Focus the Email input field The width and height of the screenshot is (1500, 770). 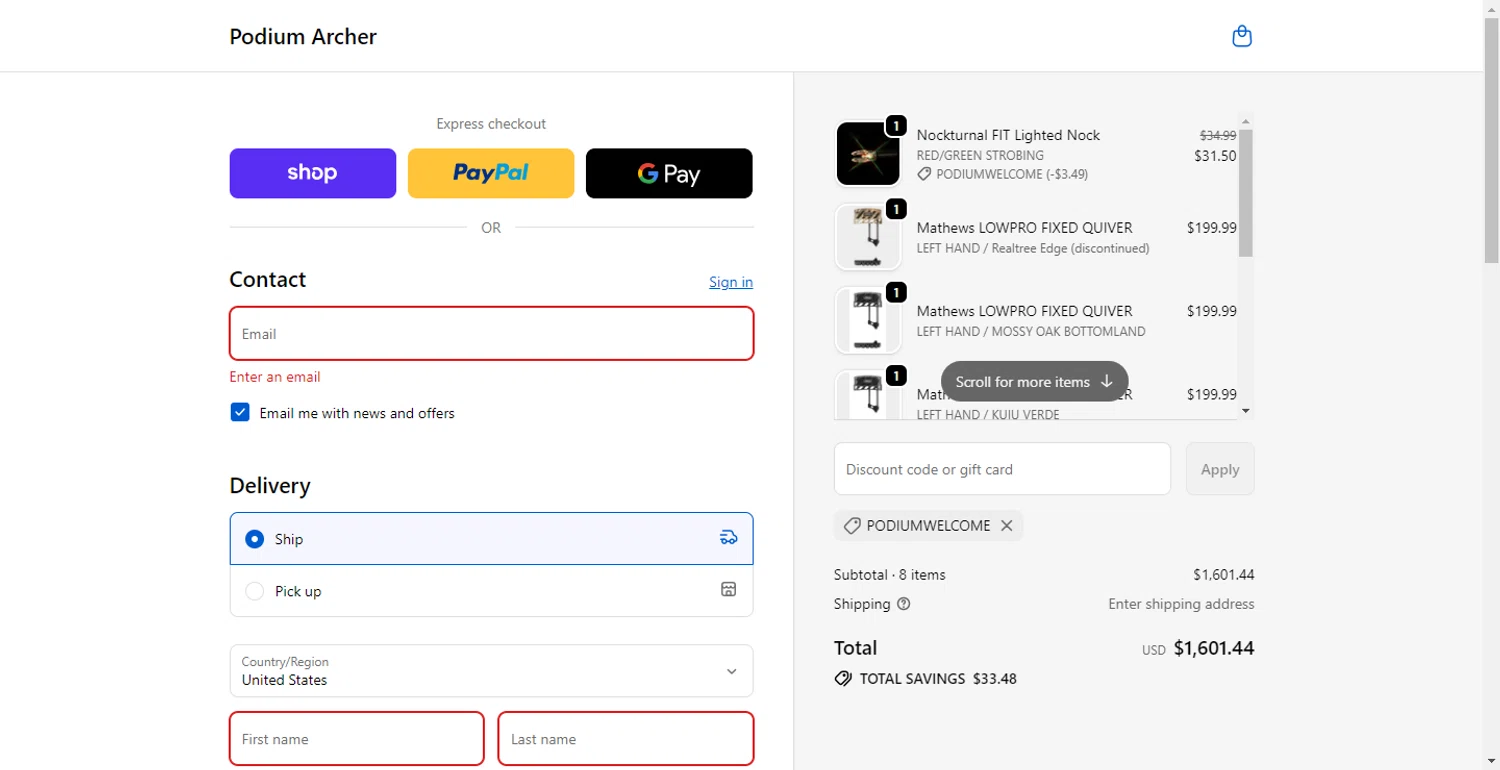point(491,334)
